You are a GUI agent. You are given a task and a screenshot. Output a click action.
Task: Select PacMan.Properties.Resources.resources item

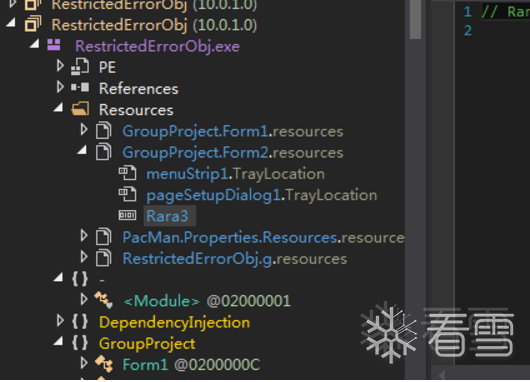(263, 237)
